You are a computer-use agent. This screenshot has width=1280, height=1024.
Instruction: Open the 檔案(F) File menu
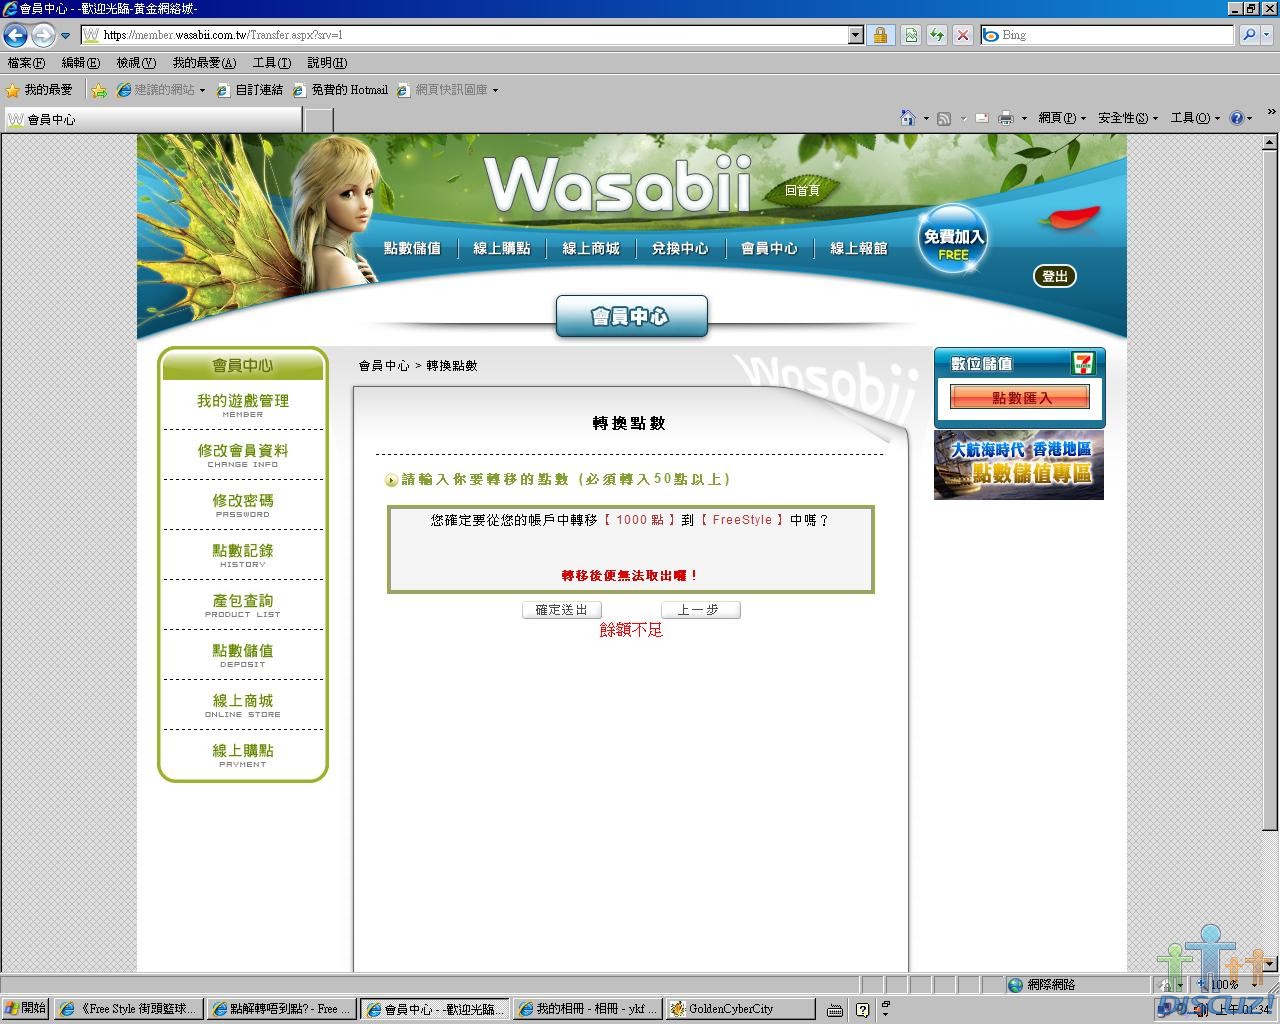tap(26, 63)
